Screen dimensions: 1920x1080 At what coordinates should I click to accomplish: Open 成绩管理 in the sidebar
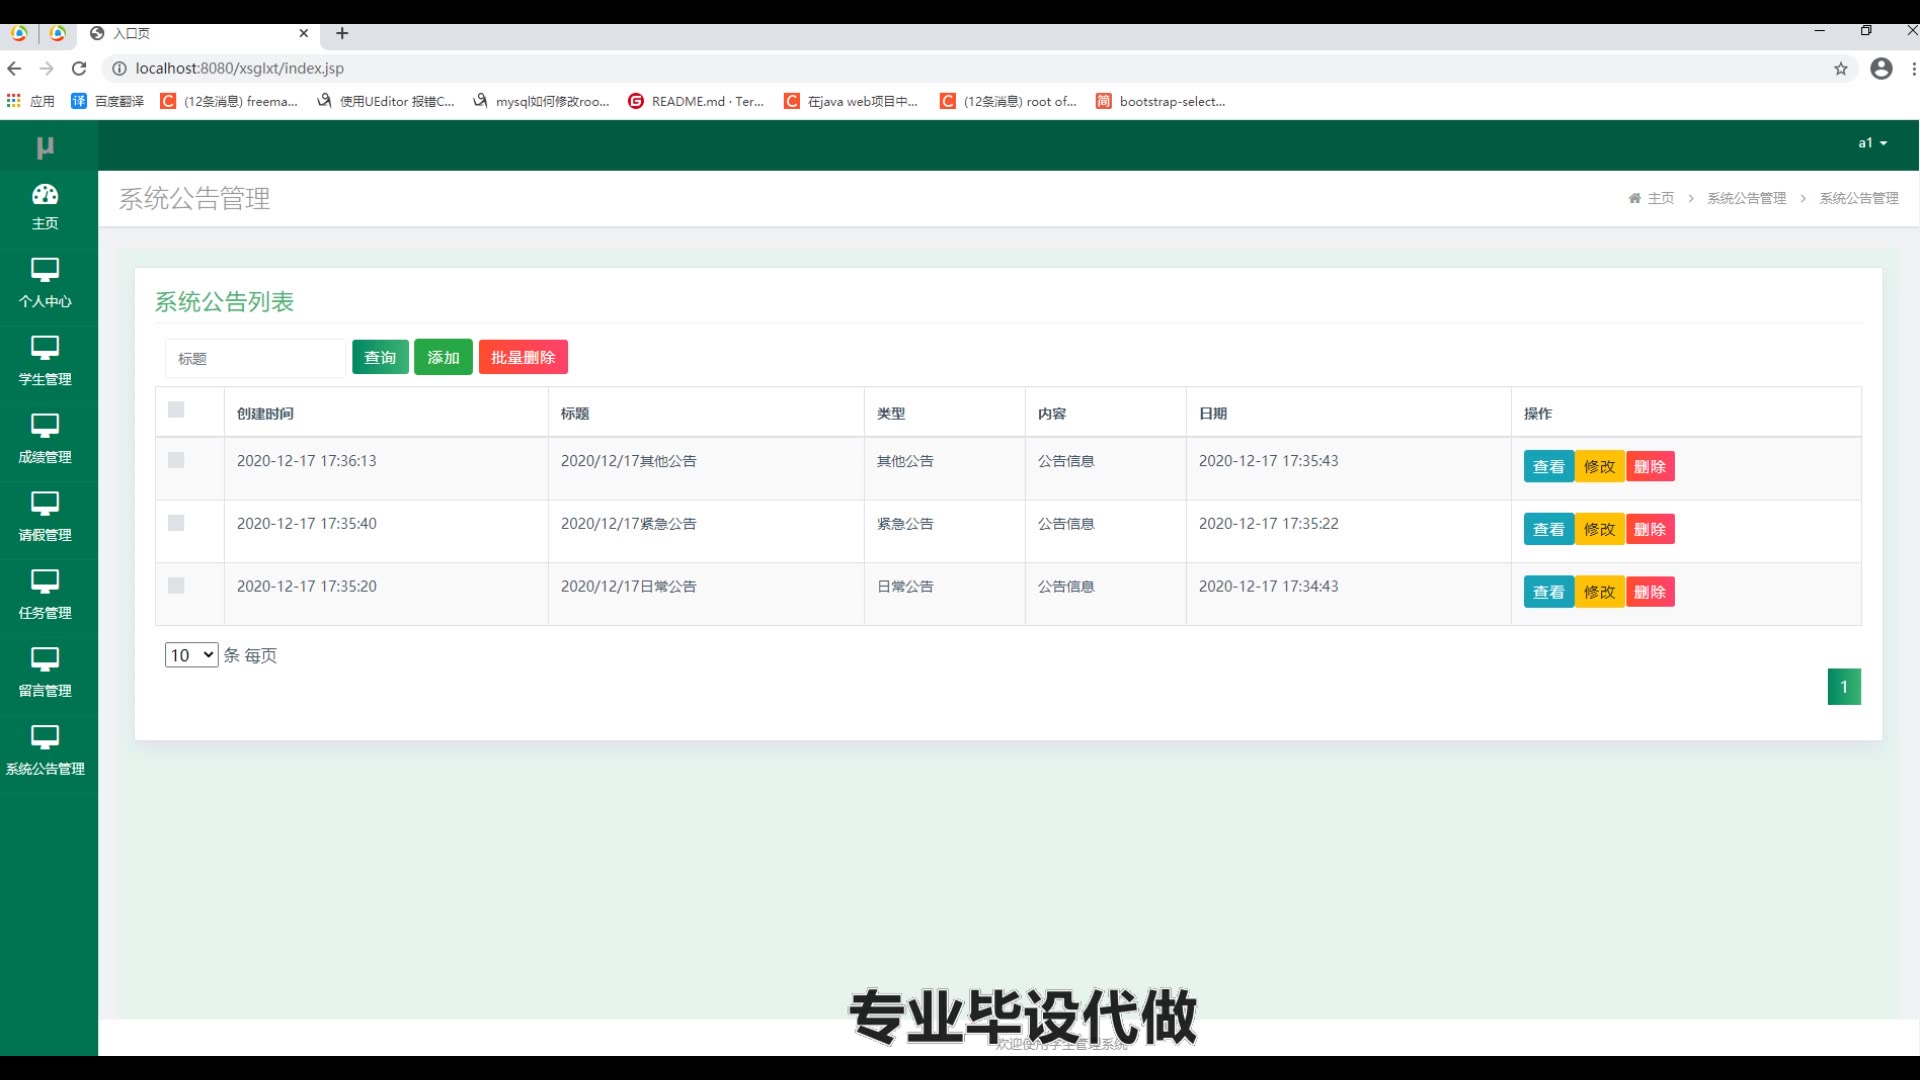[45, 440]
